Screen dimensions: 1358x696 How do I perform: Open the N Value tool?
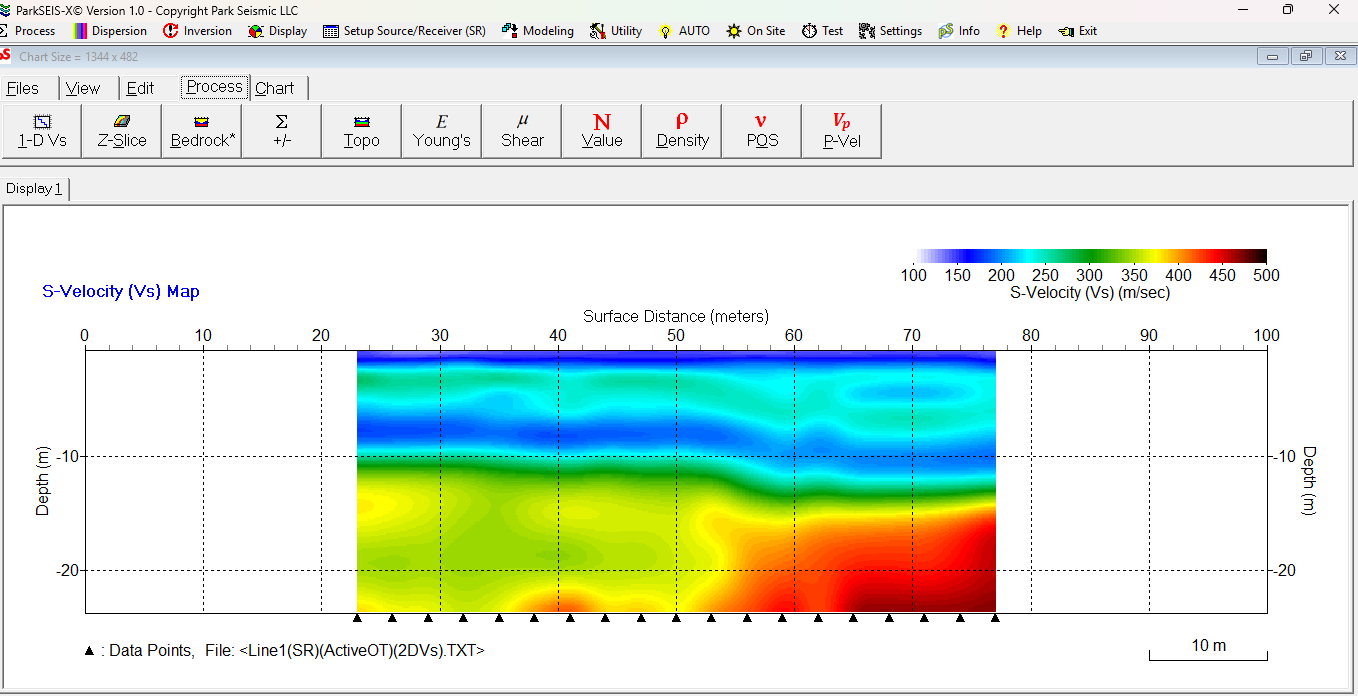602,131
